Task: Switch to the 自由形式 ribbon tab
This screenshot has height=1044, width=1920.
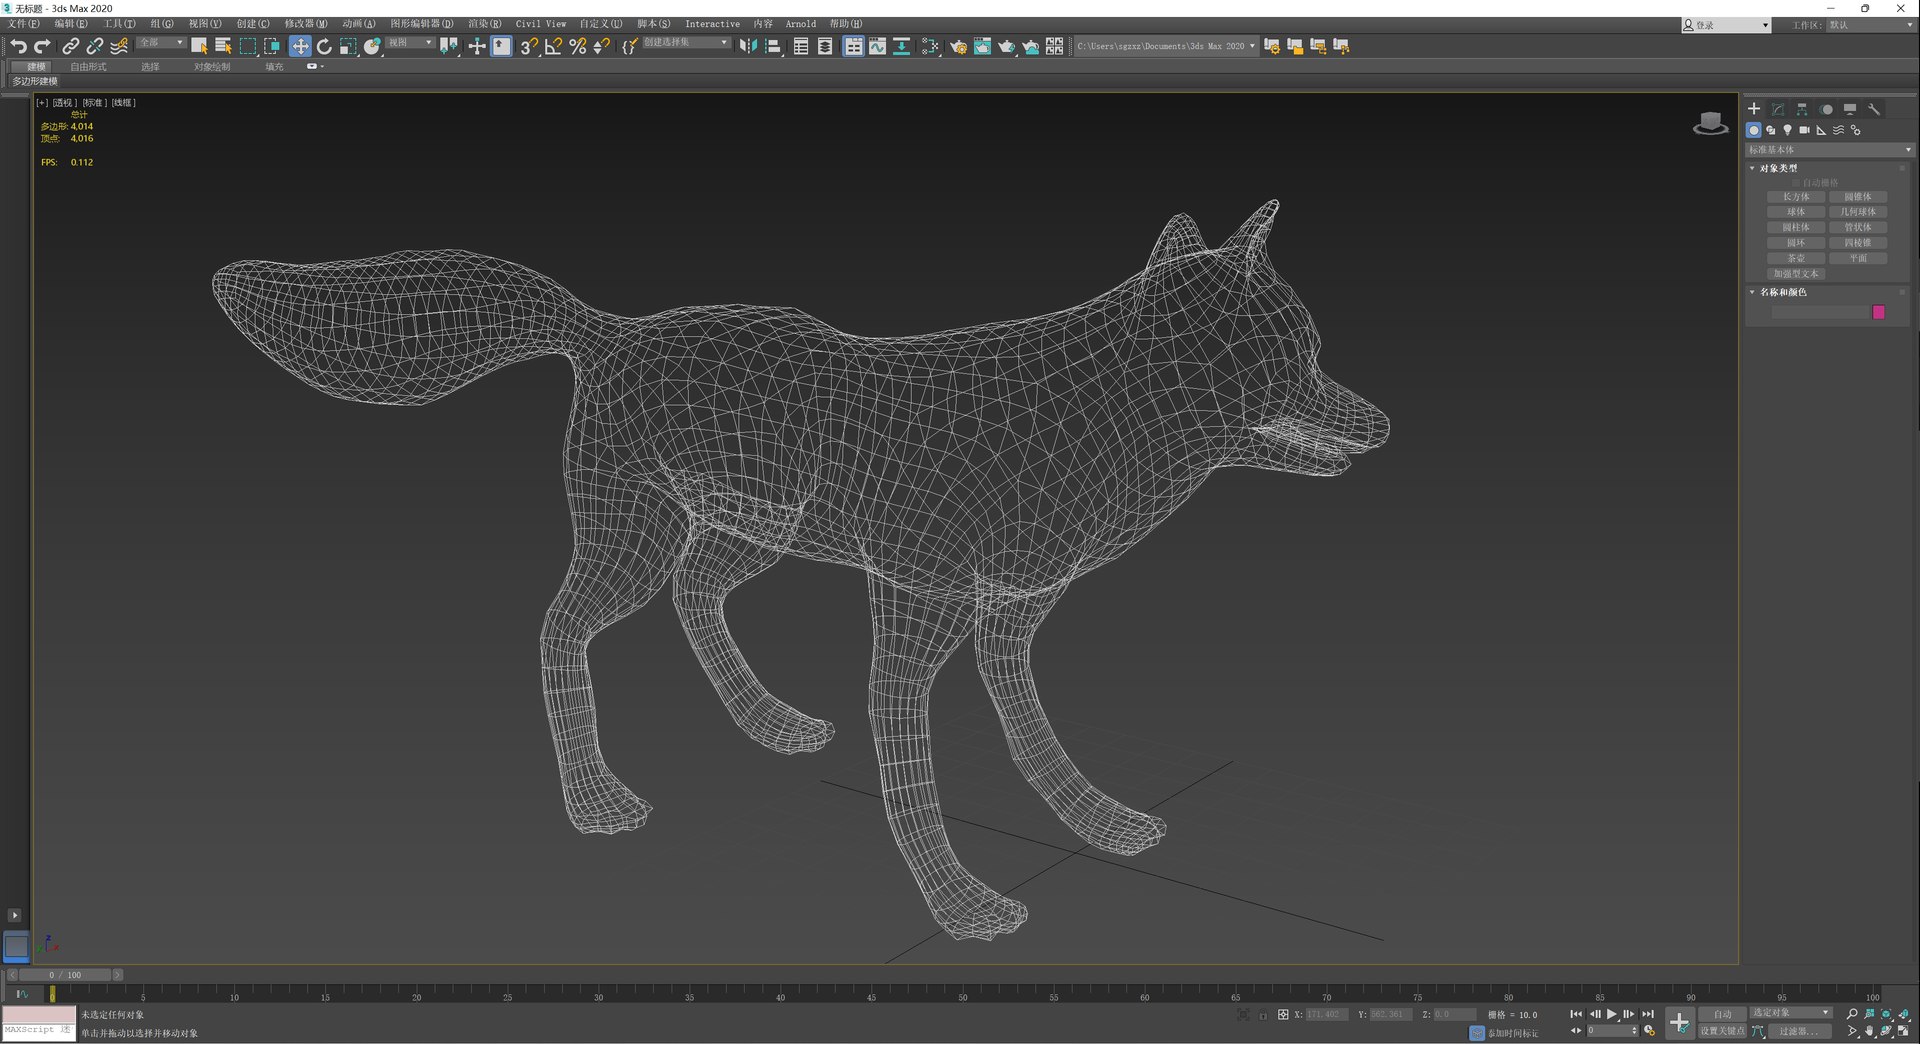Action: click(88, 67)
